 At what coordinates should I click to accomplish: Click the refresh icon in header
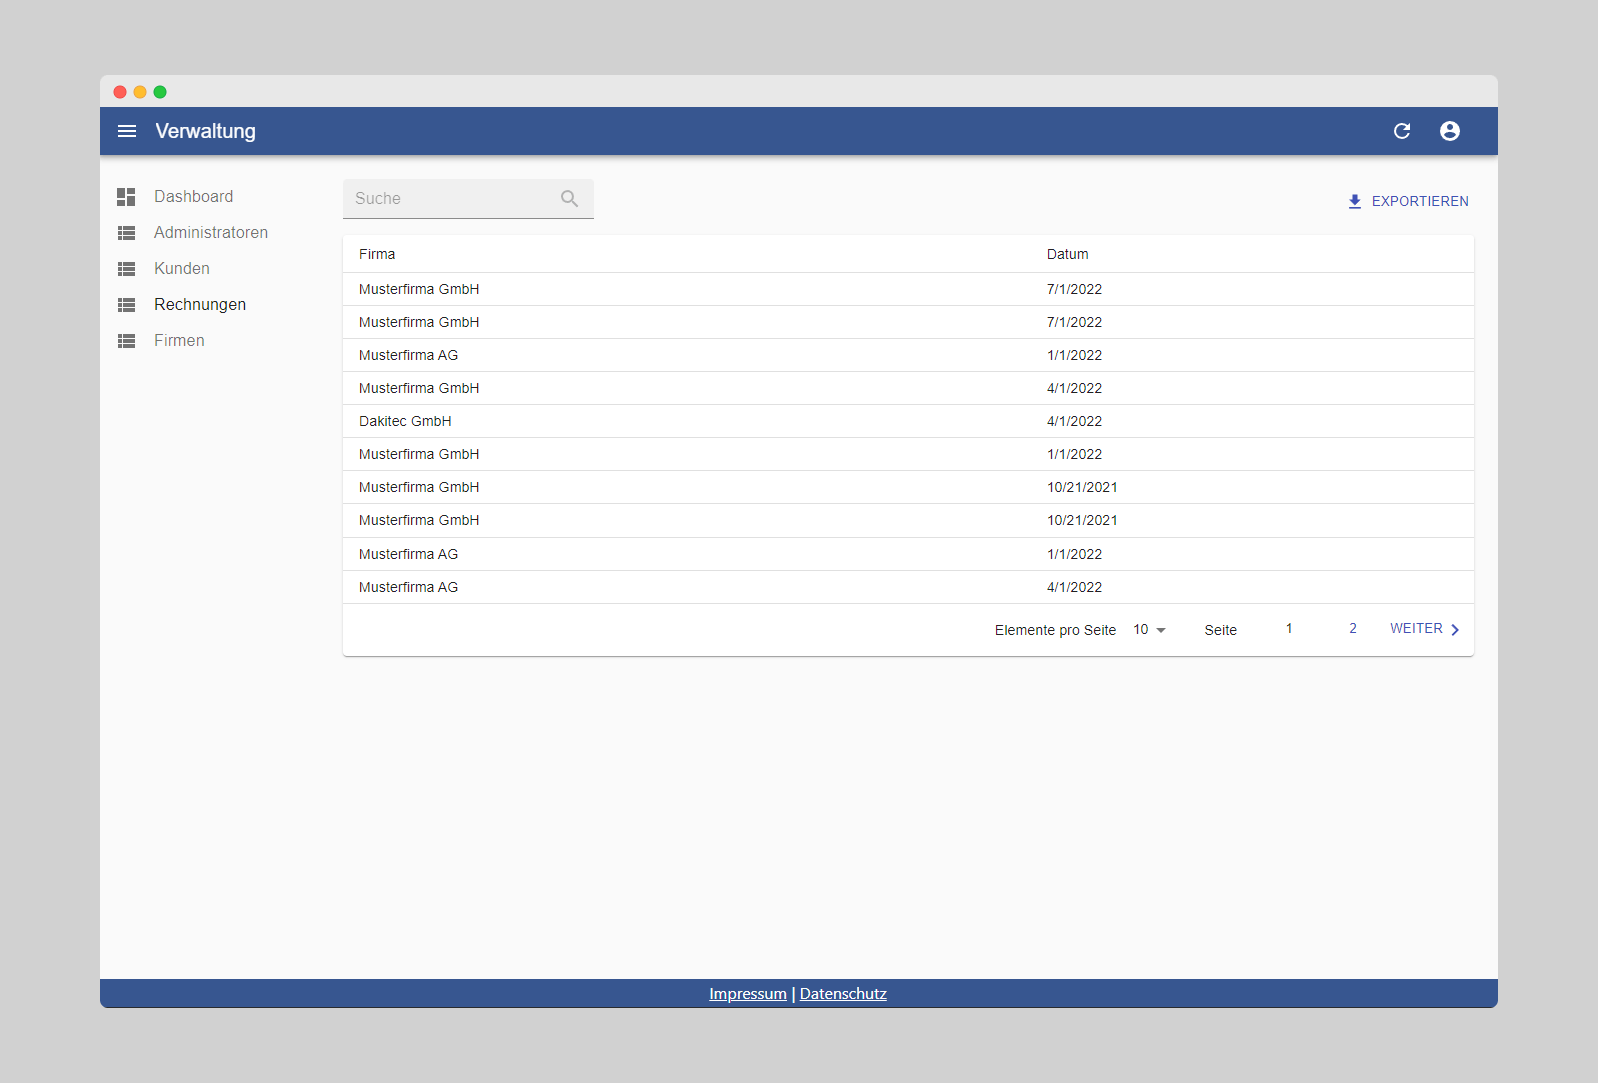click(x=1402, y=131)
